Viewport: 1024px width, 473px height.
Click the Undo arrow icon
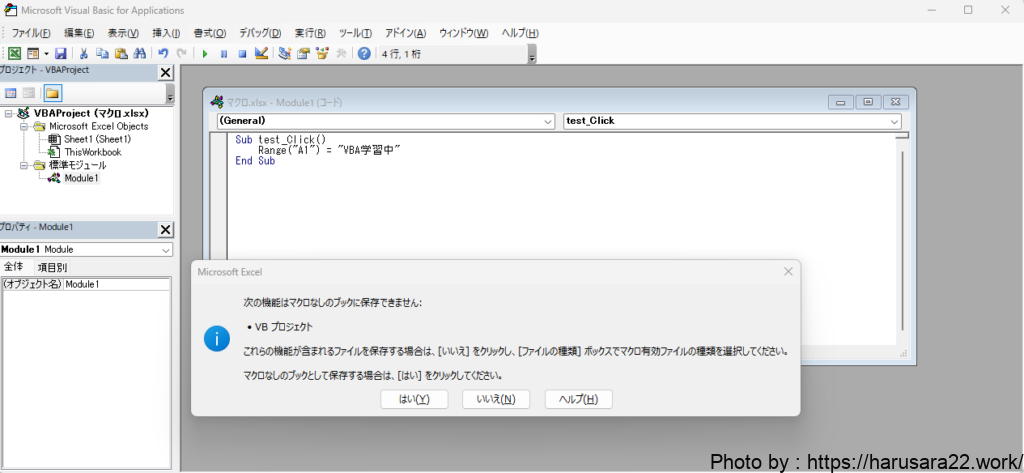pyautogui.click(x=163, y=53)
